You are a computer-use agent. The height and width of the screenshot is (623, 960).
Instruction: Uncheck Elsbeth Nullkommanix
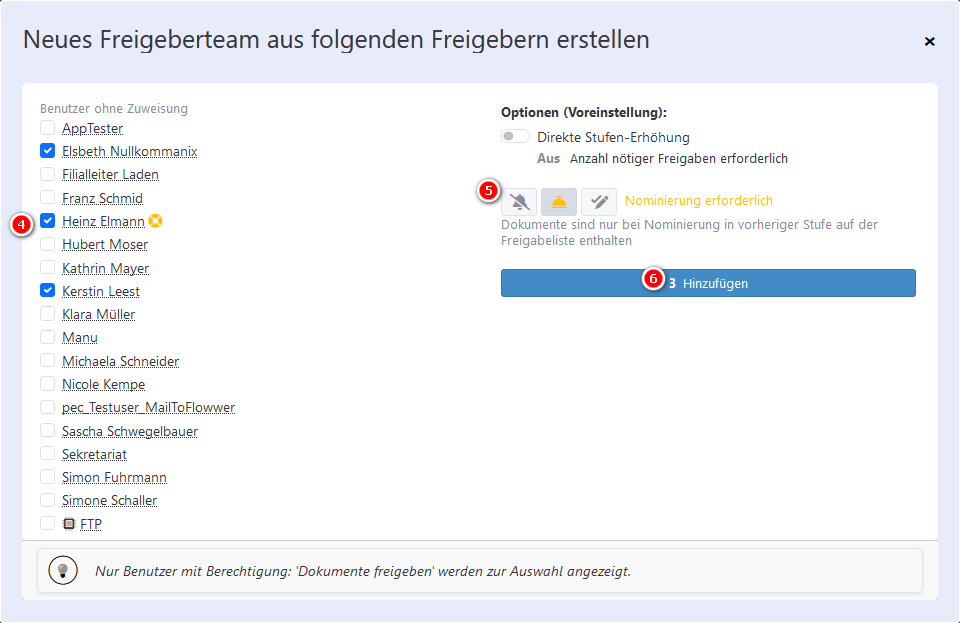coord(47,151)
